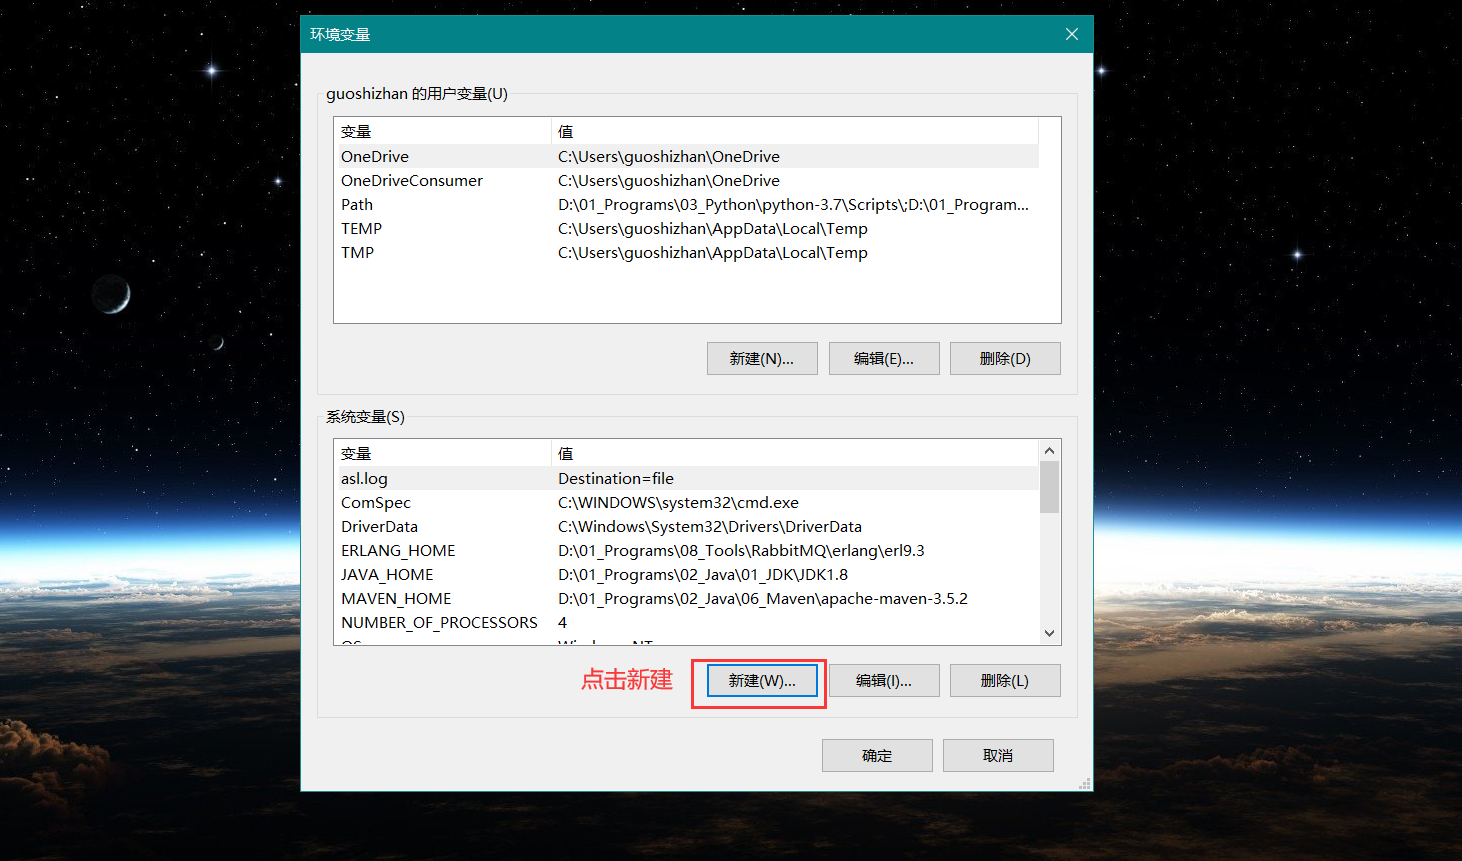
Task: Select the ComSpec system variable
Action: (x=687, y=503)
